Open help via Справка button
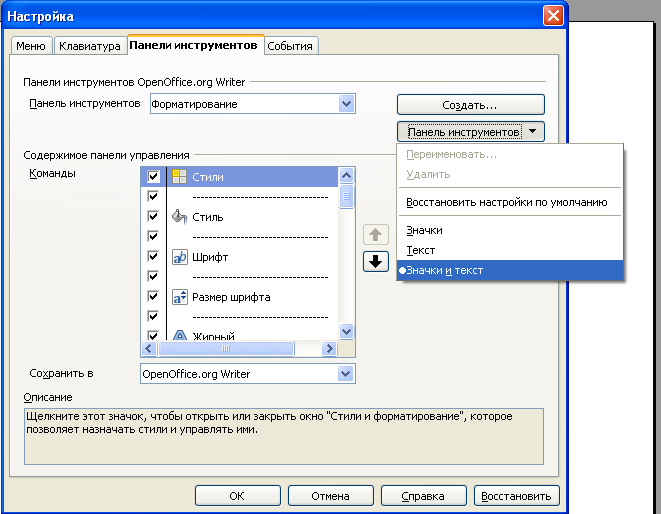 click(x=424, y=495)
